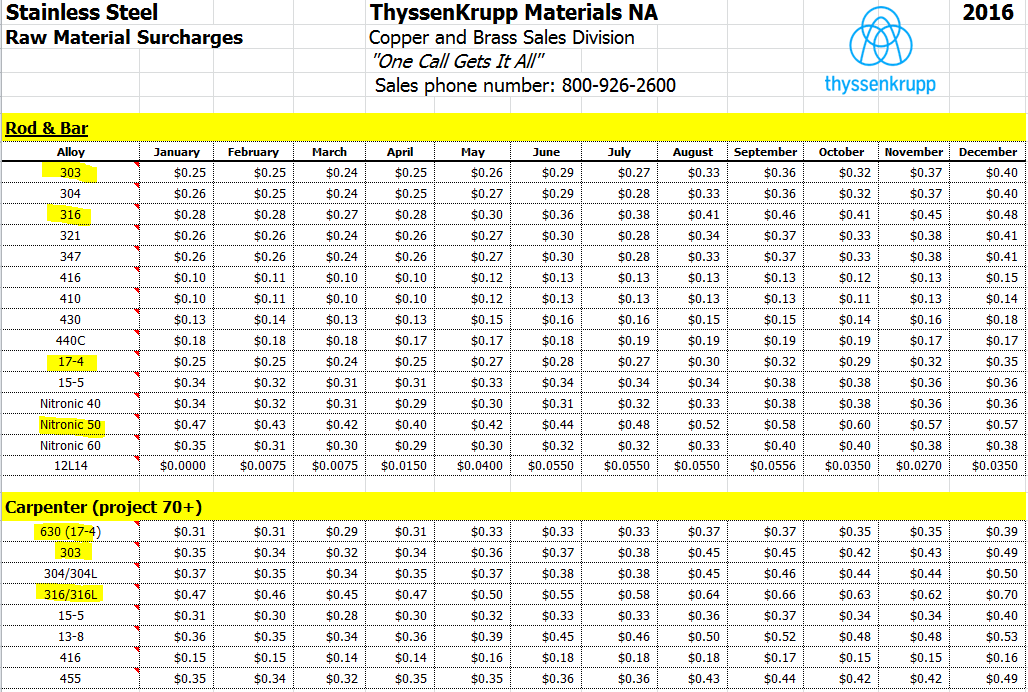Select the 'Nitronic 40' alloy cell

click(x=70, y=404)
